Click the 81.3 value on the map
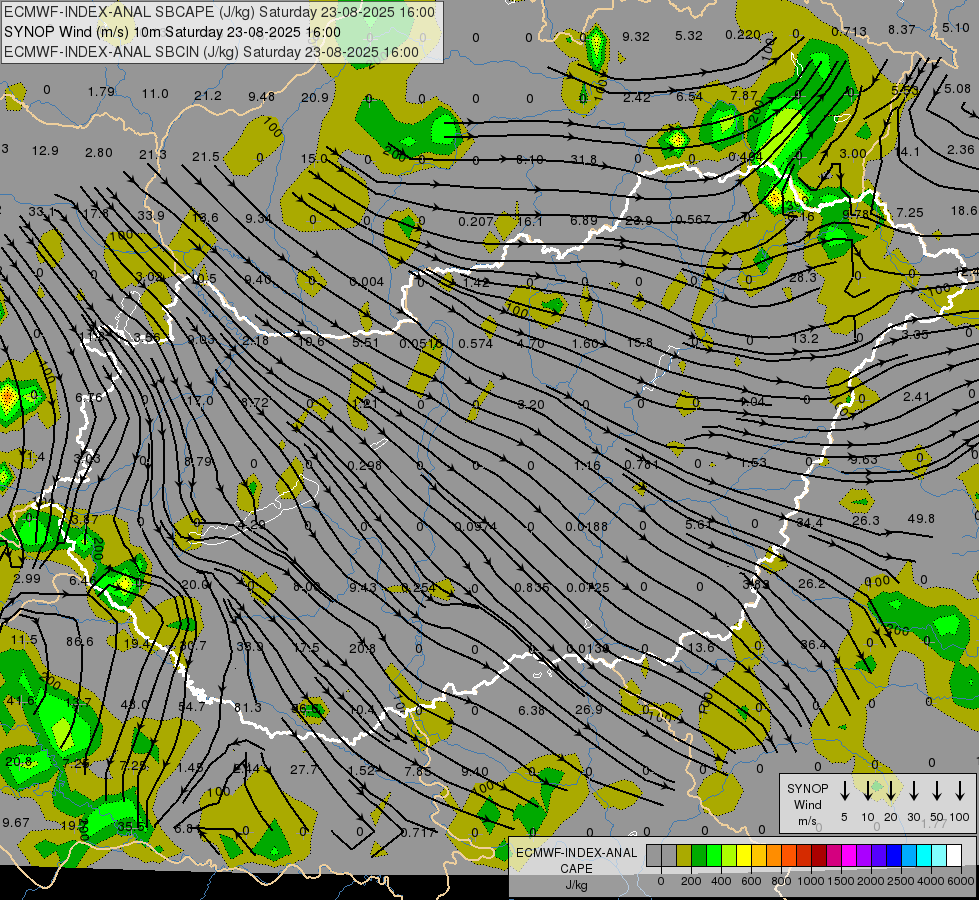 (x=248, y=708)
